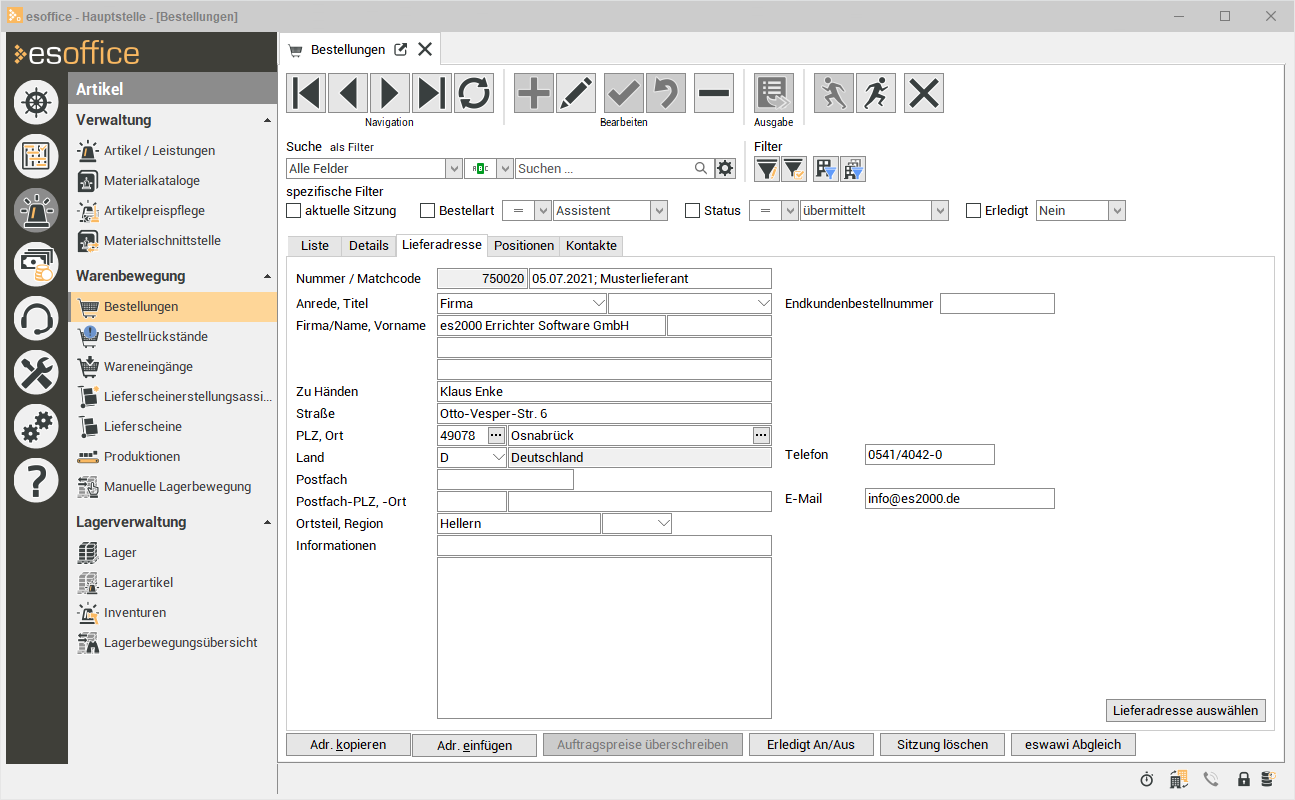This screenshot has height=800, width=1295.
Task: Add a new order with plus icon
Action: tap(534, 93)
